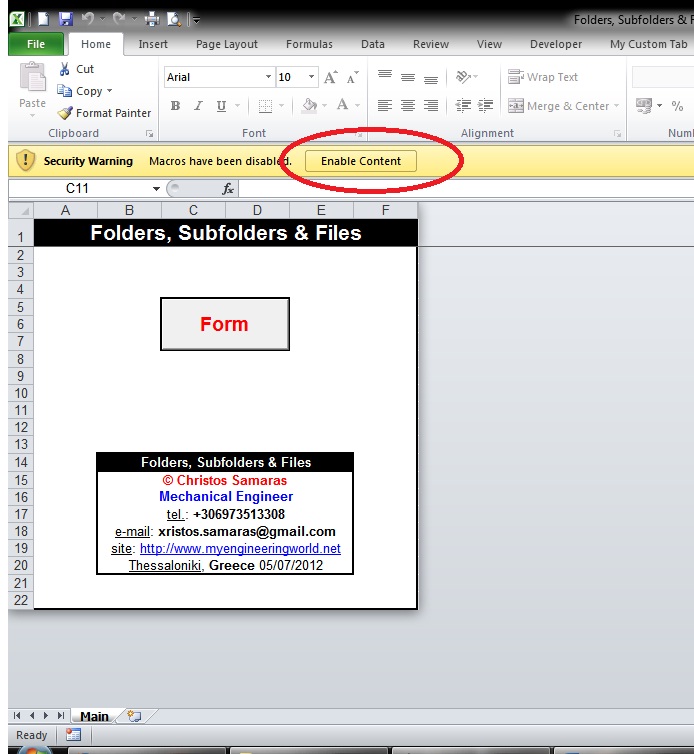Screen dimensions: 694x754
Task: Expand the Clipboard dialog launcher
Action: point(150,134)
